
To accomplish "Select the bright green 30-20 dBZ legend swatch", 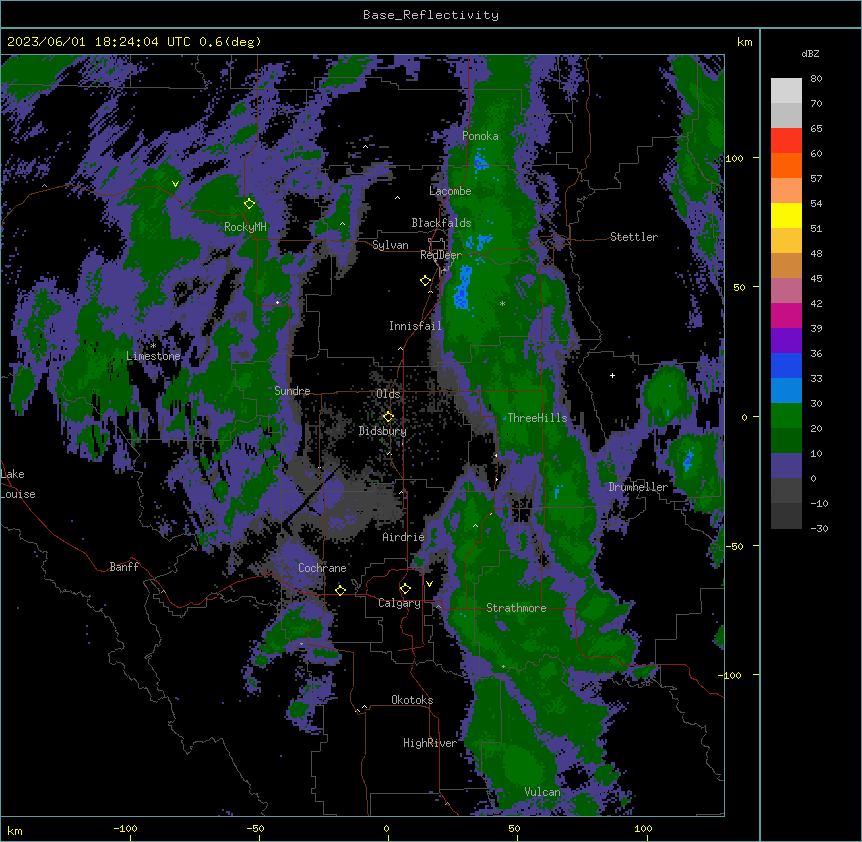I will [786, 416].
